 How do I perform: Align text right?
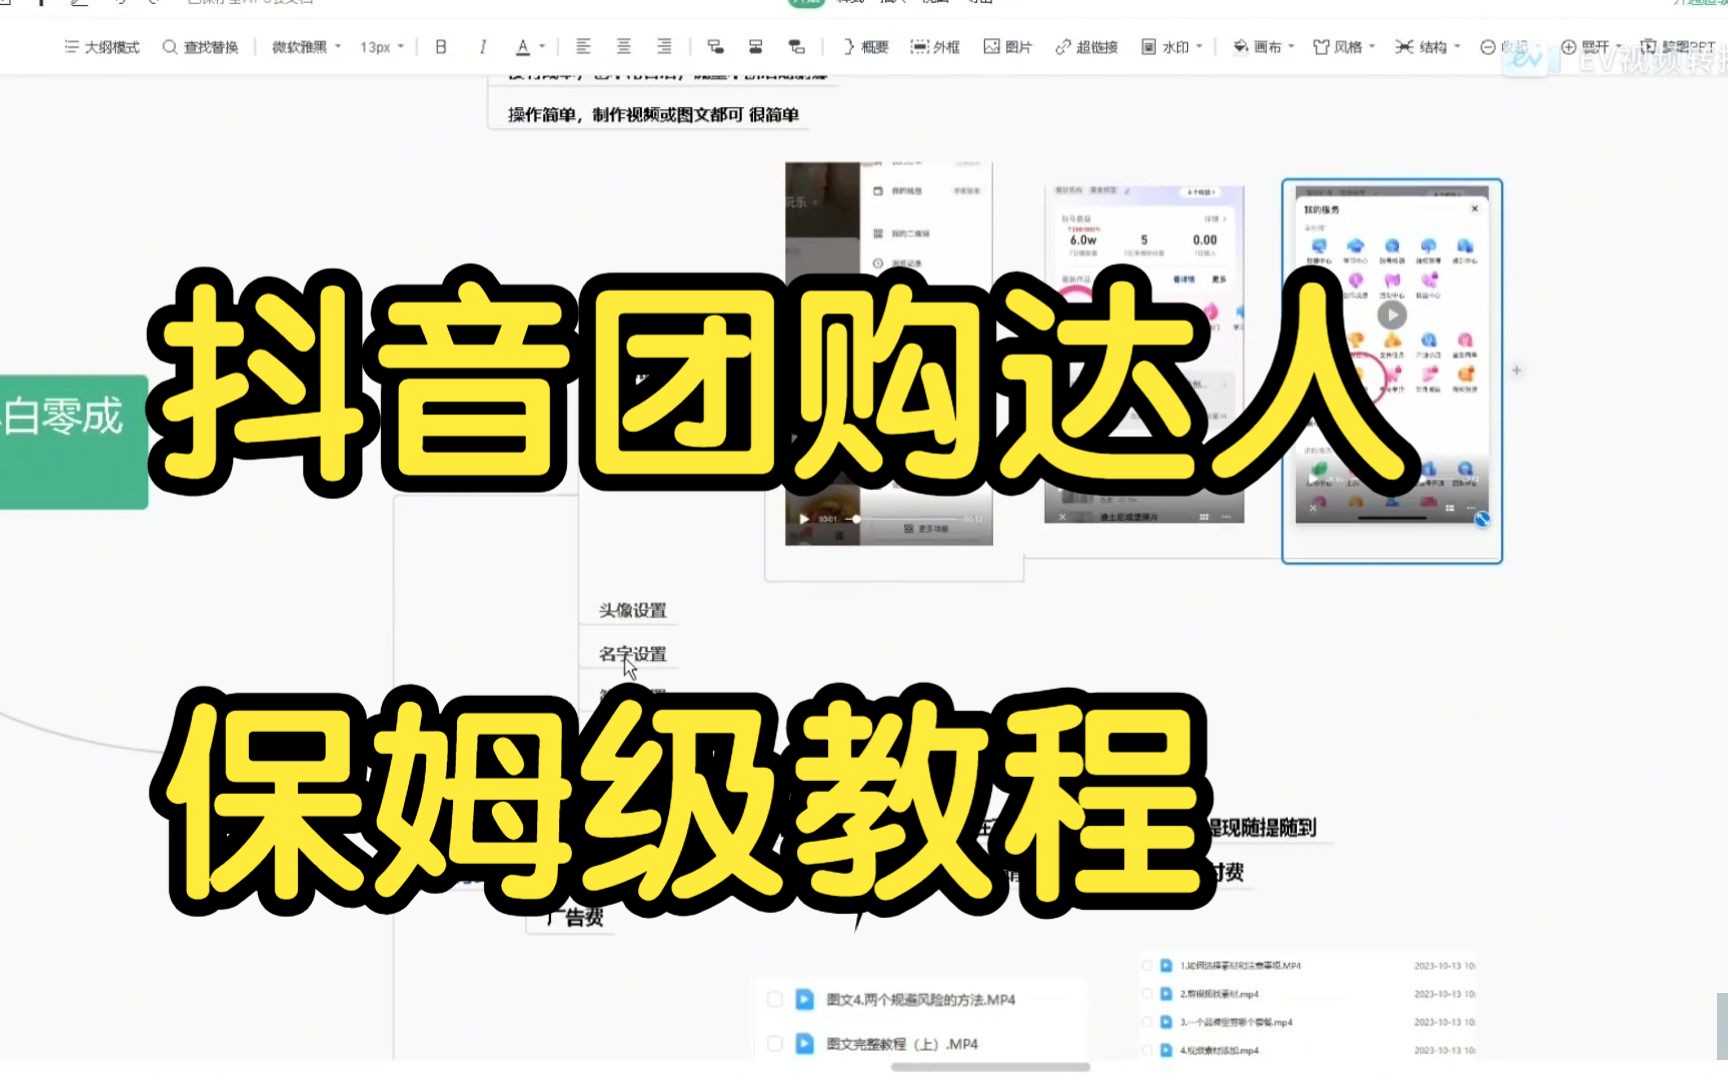(x=664, y=47)
